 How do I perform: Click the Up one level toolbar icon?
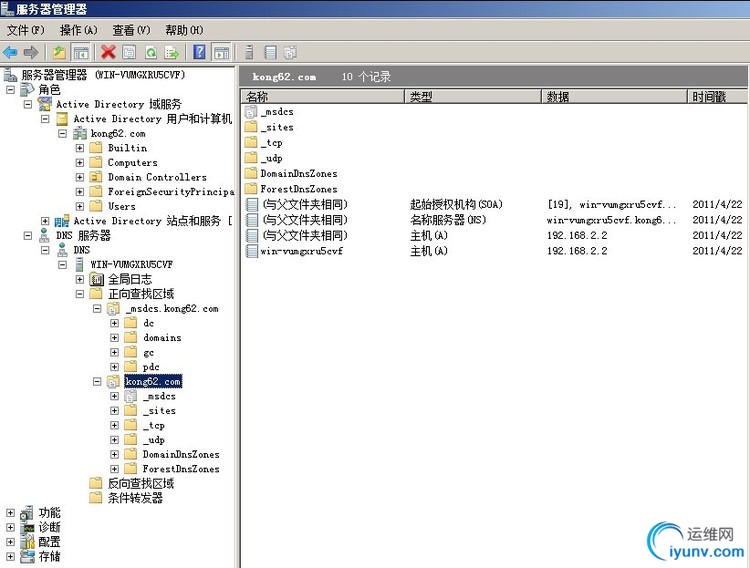point(59,52)
